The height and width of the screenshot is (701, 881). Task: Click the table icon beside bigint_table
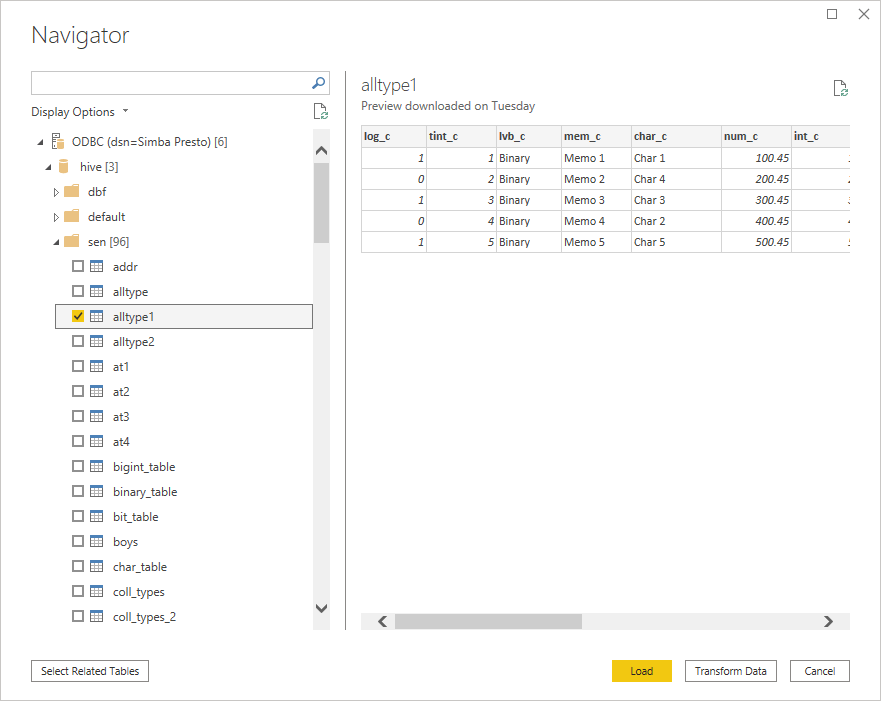click(x=97, y=466)
